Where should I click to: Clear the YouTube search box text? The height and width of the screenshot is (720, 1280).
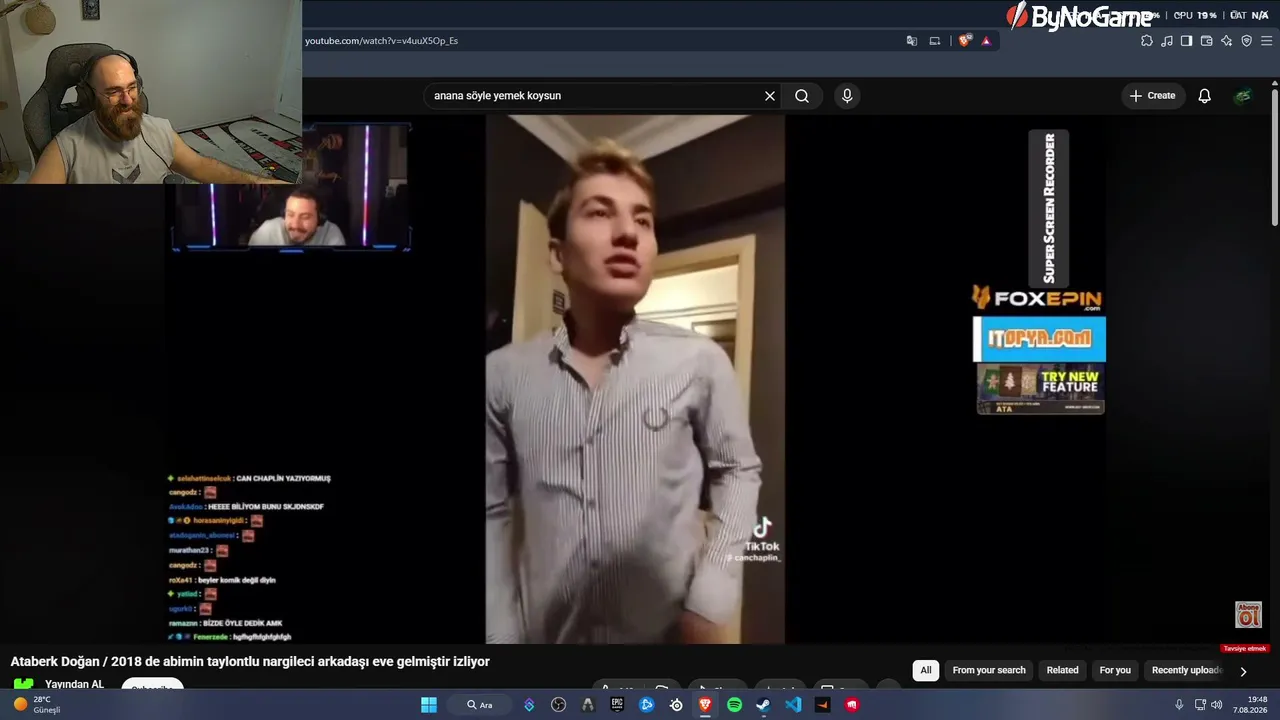click(770, 96)
